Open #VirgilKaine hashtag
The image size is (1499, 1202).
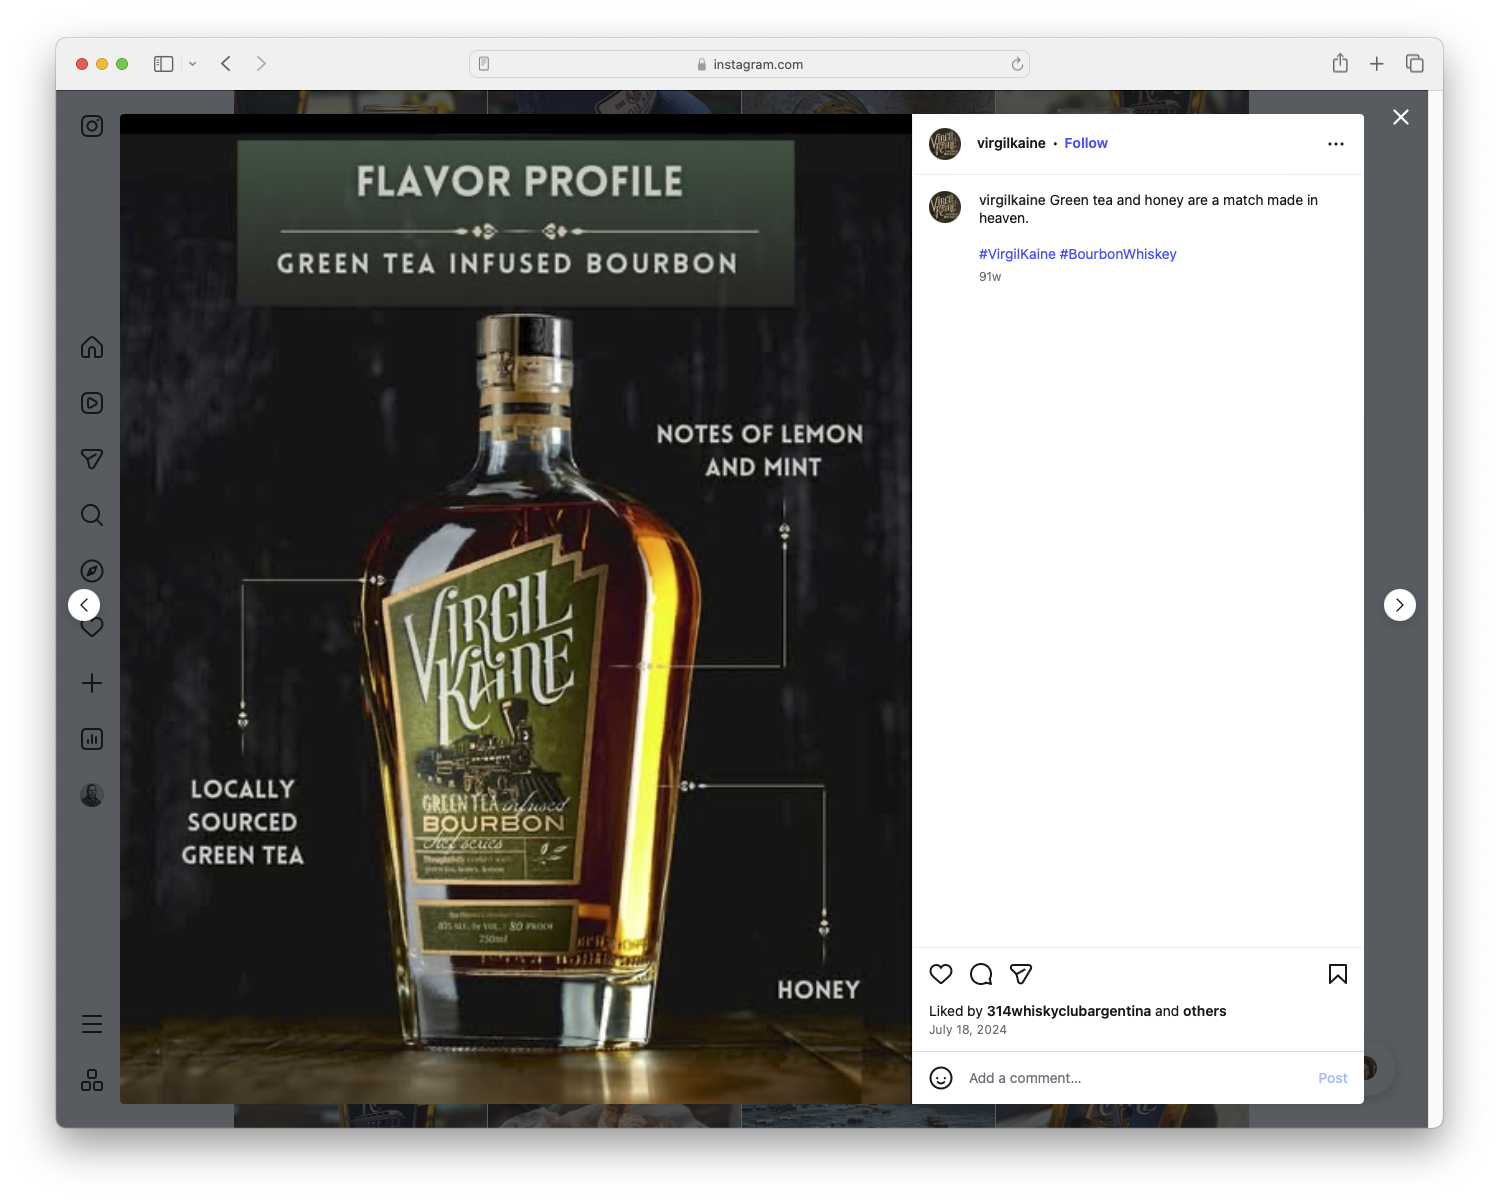point(1017,254)
